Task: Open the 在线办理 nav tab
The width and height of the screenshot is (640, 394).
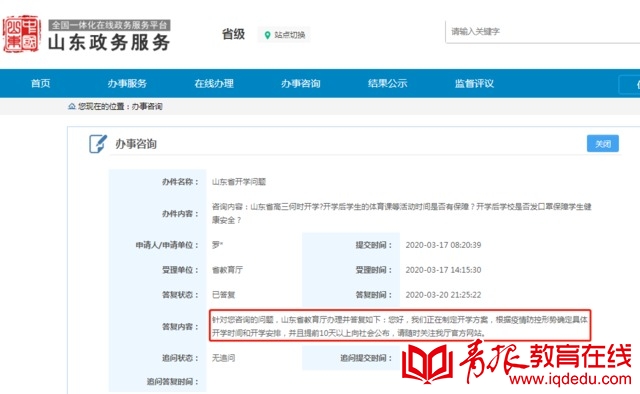Action: [214, 83]
